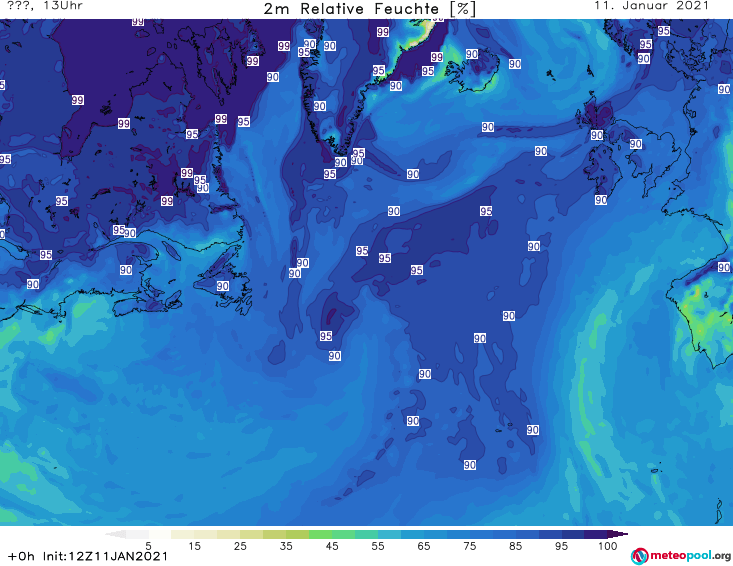The height and width of the screenshot is (566, 733).
Task: Click the legend scale value 75
Action: point(469,546)
